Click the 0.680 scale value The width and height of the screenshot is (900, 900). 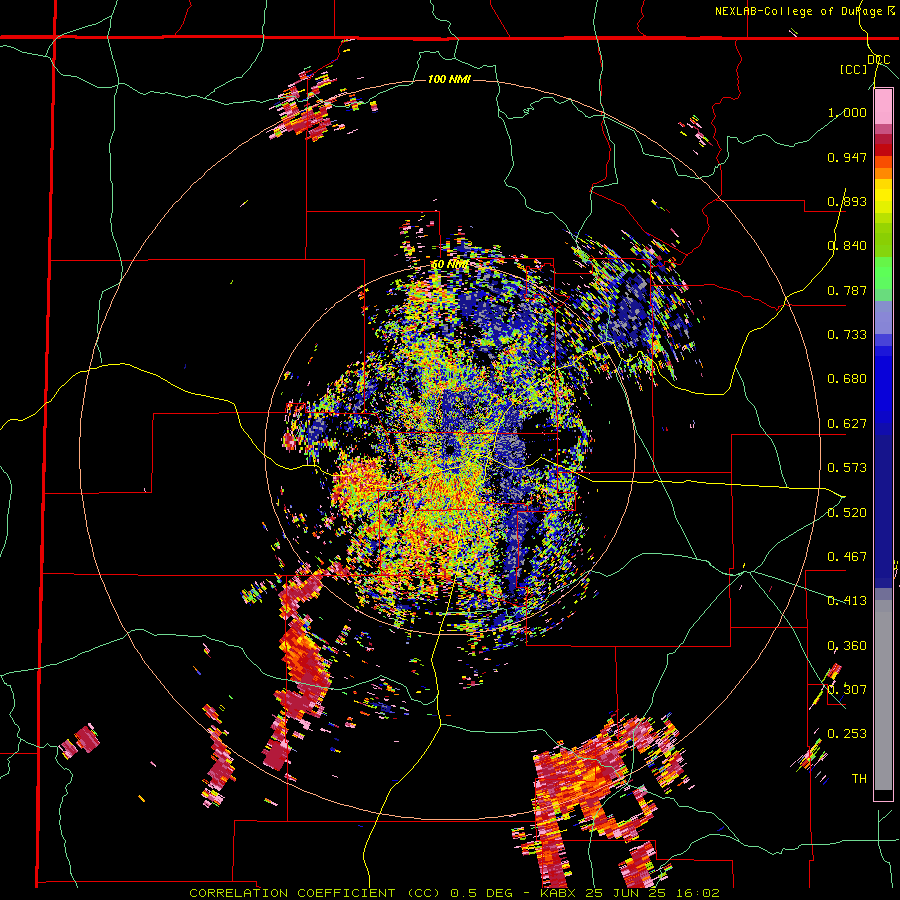click(x=847, y=379)
